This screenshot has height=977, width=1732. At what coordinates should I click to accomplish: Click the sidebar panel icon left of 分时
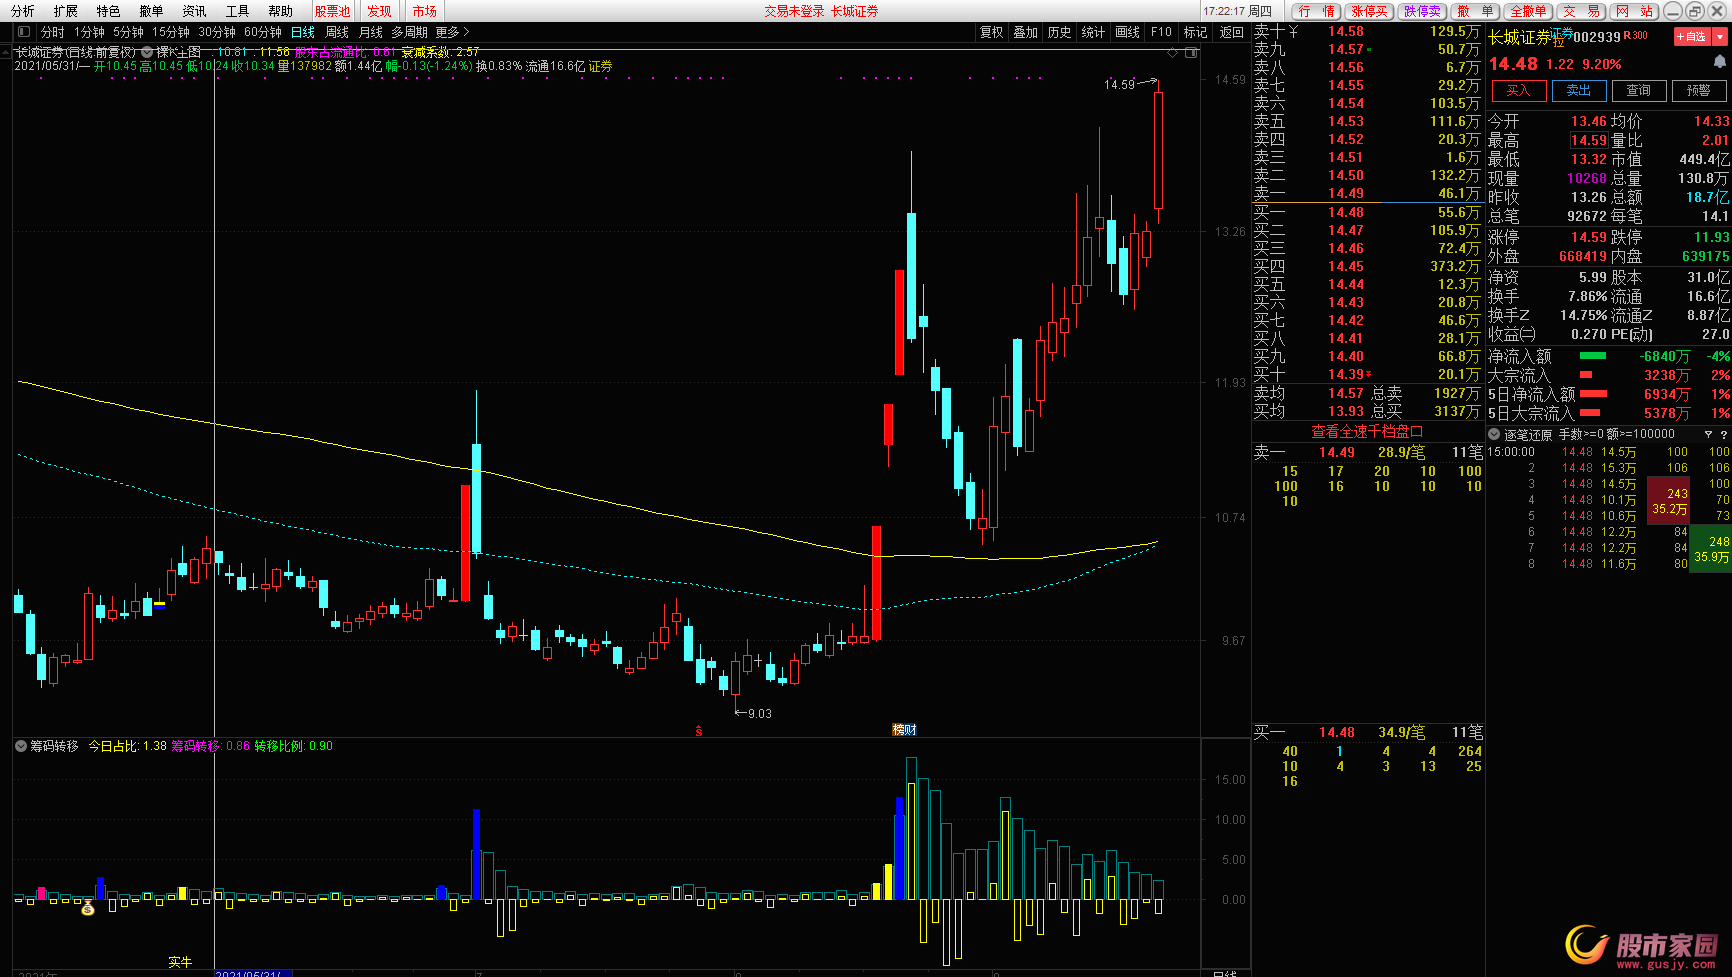[x=24, y=32]
